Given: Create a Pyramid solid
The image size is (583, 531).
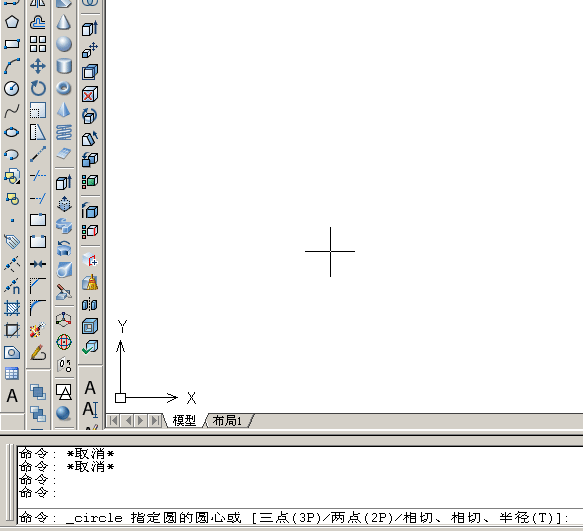Looking at the screenshot, I should [x=64, y=110].
